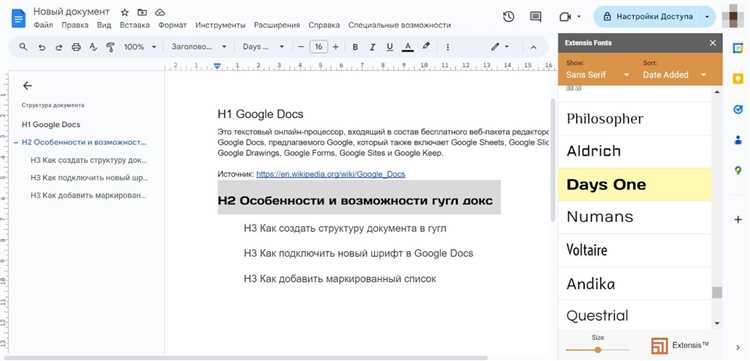This screenshot has height=361, width=750.
Task: Open the Contacts side panel icon
Action: click(738, 140)
